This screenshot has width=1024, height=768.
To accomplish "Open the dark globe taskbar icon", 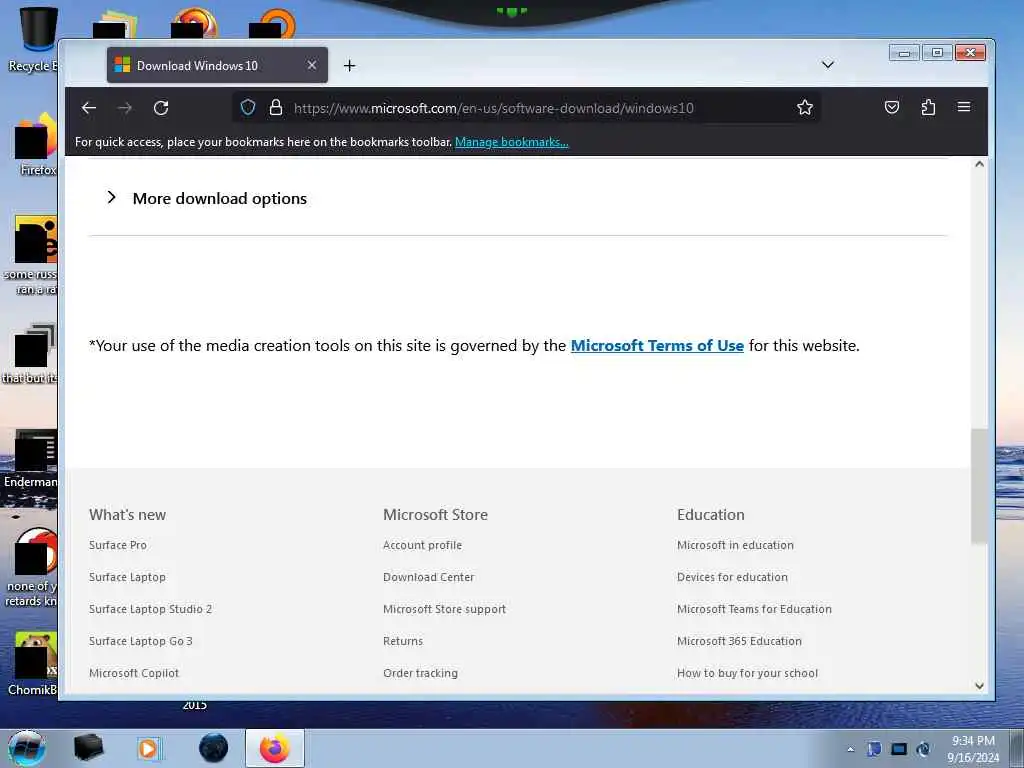I will click(x=213, y=748).
